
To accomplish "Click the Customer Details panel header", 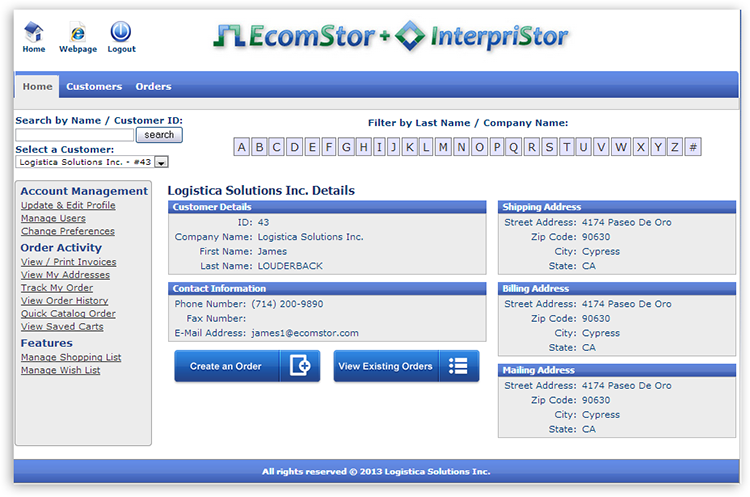I will tap(327, 207).
